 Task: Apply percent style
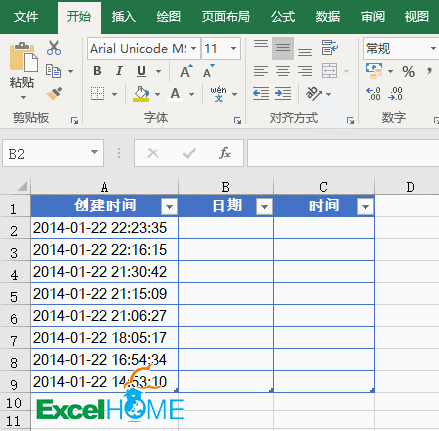(408, 71)
